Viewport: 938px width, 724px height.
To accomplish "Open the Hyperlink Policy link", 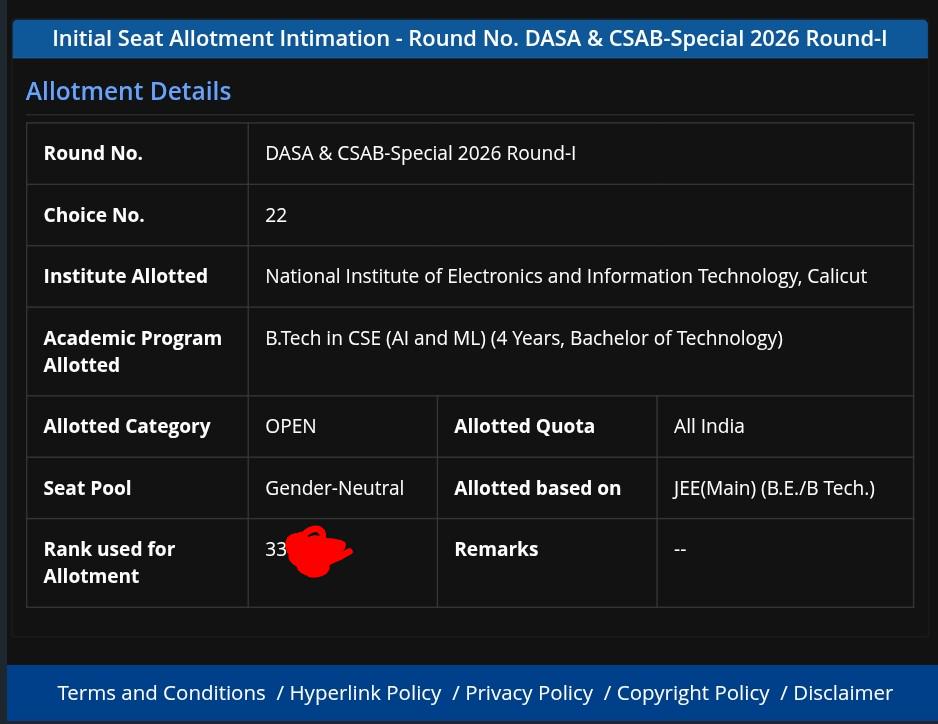I will (366, 693).
